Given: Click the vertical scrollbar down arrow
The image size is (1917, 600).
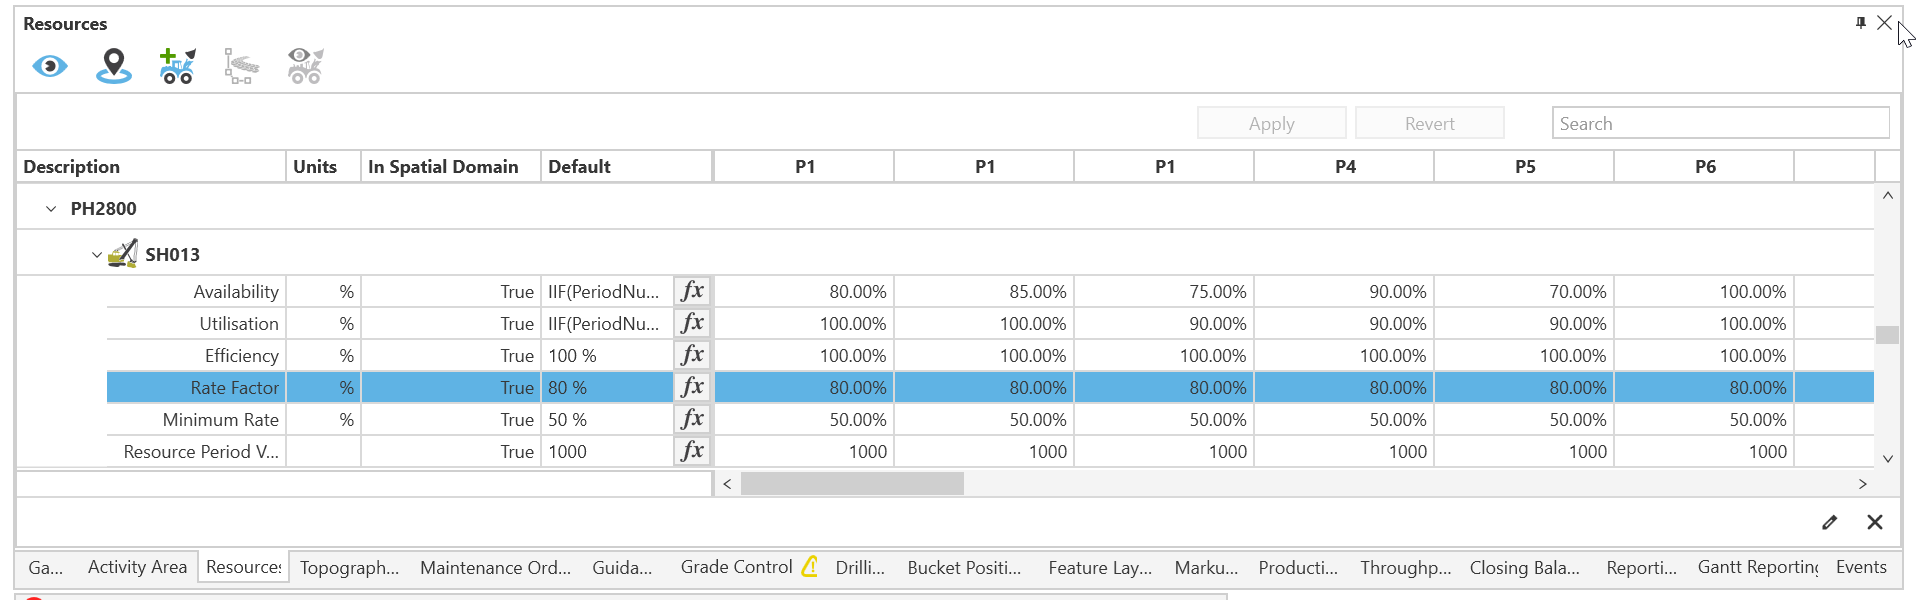Looking at the screenshot, I should pos(1887,459).
